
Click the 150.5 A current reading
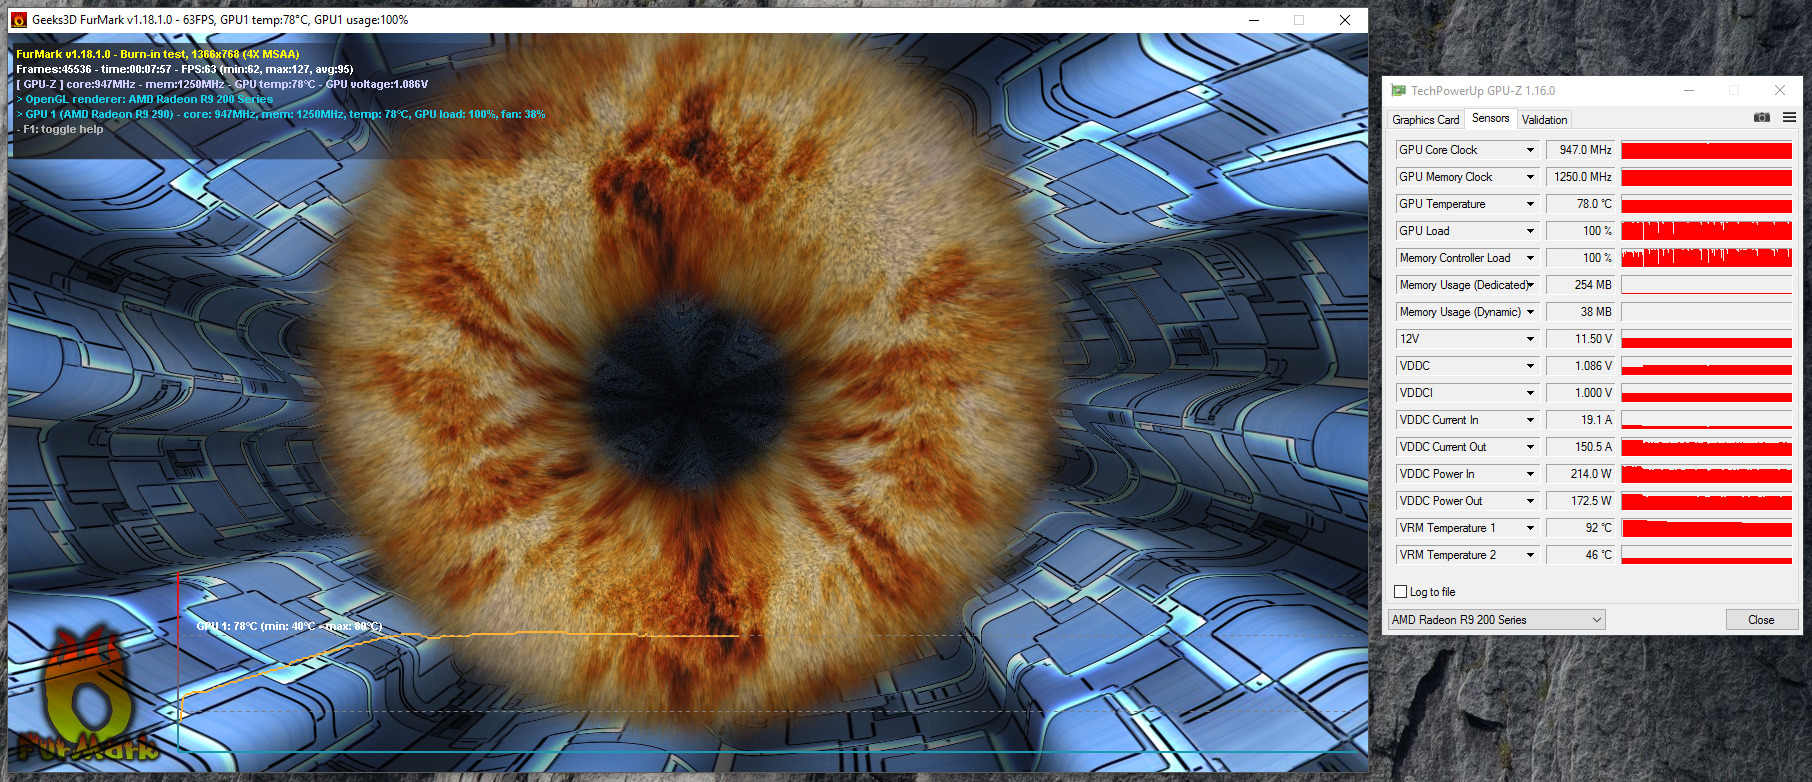coord(1581,447)
